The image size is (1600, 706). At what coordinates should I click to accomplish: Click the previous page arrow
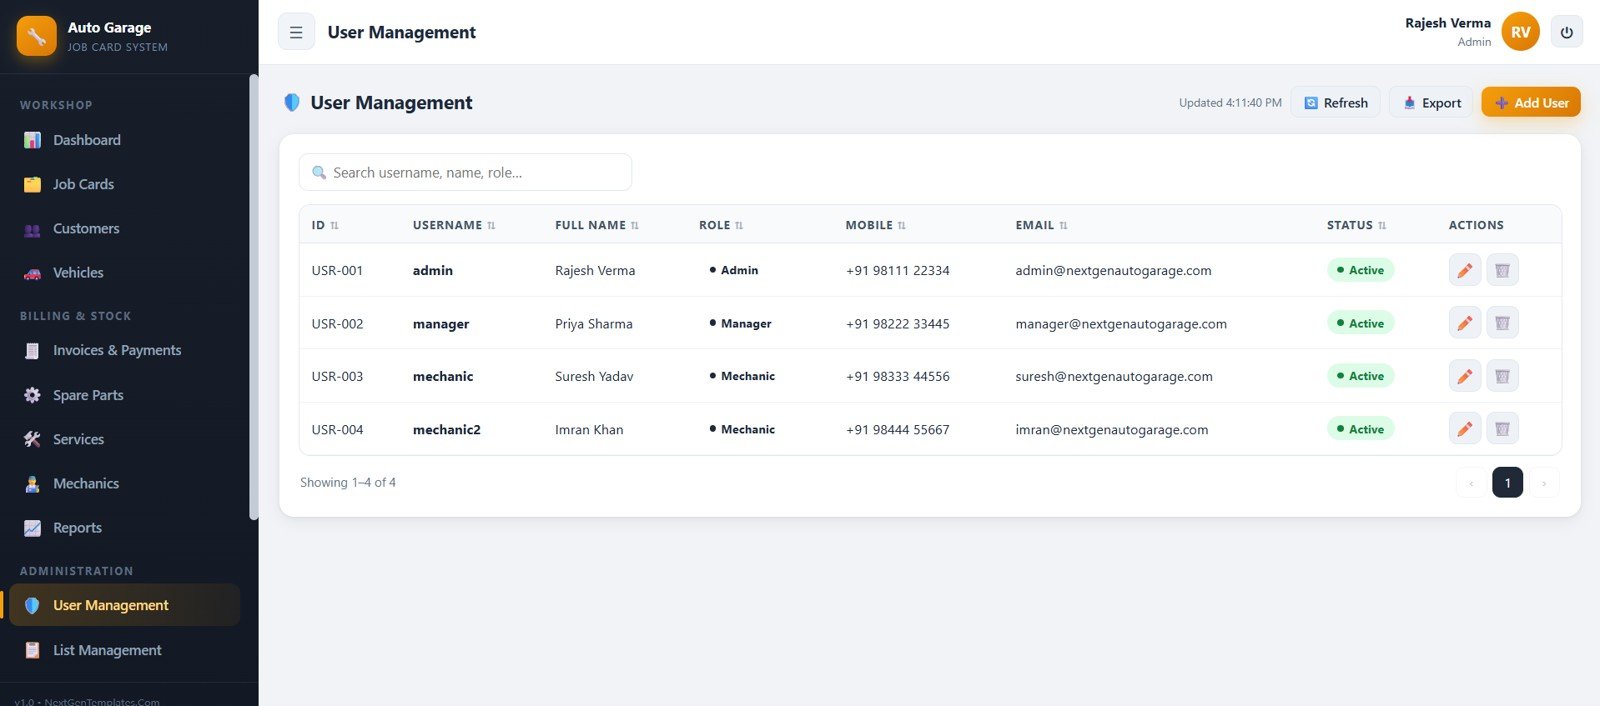1471,483
